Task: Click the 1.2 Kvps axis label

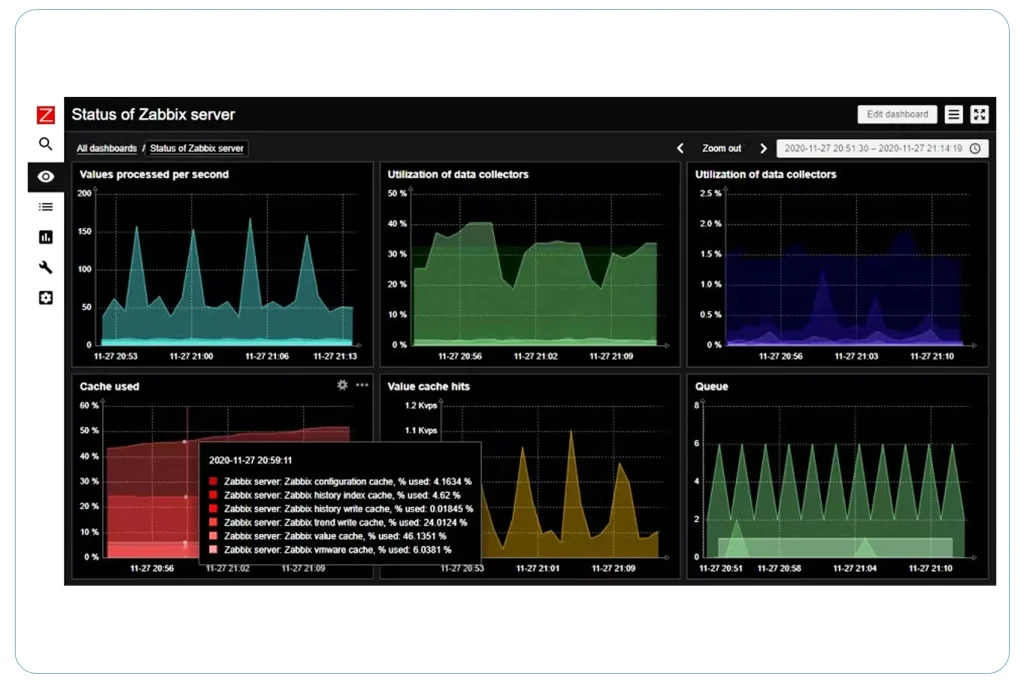Action: point(421,405)
